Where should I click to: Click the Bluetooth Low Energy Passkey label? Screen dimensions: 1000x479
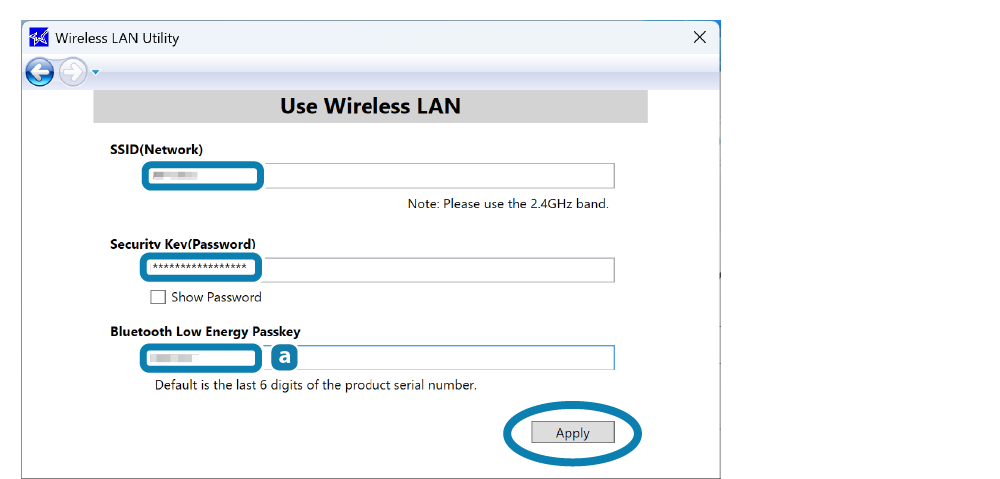(x=205, y=331)
